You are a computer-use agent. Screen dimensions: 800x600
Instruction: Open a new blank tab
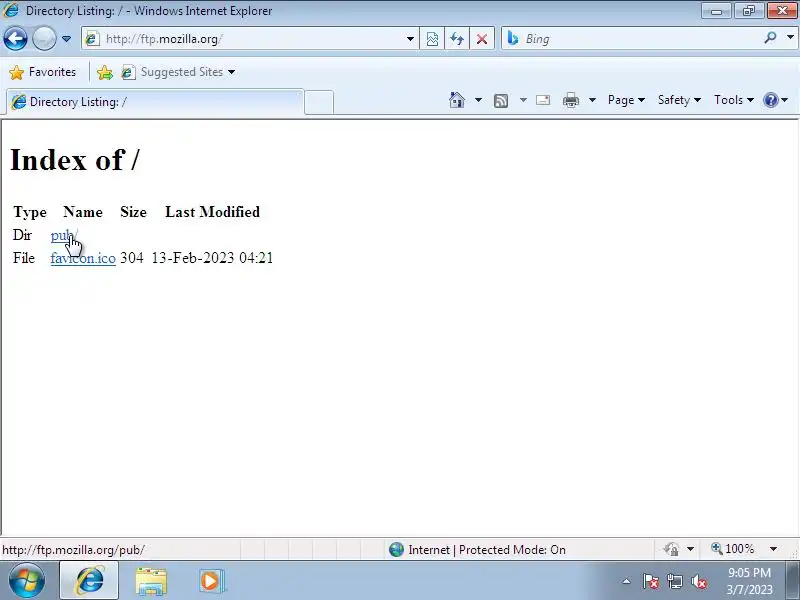[x=319, y=103]
